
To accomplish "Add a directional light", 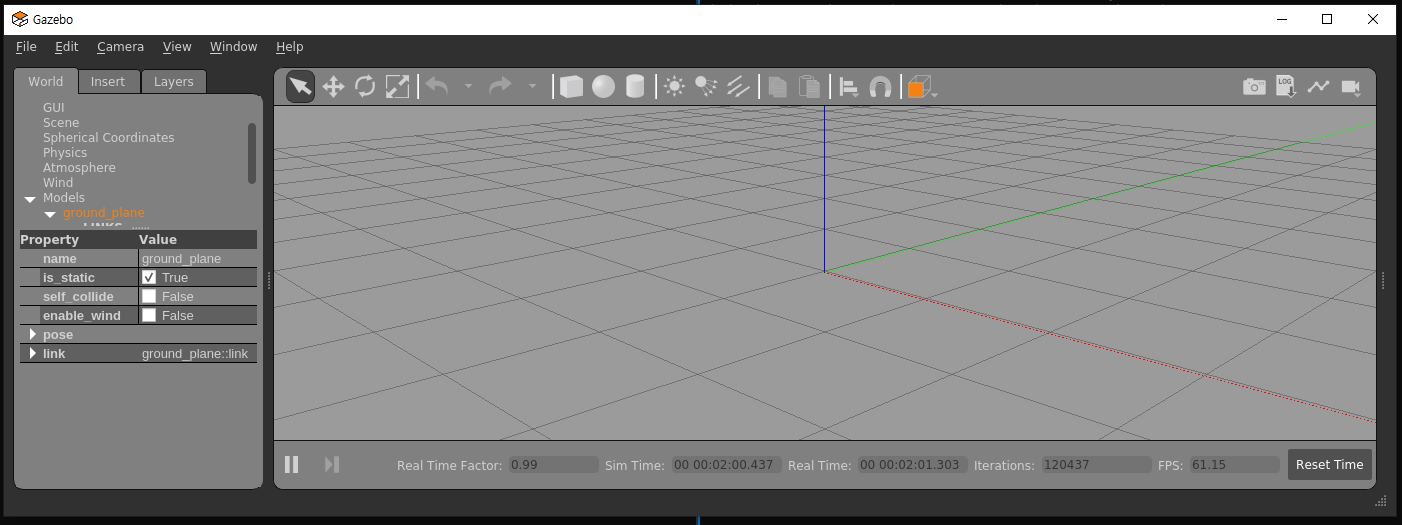I will coord(738,87).
